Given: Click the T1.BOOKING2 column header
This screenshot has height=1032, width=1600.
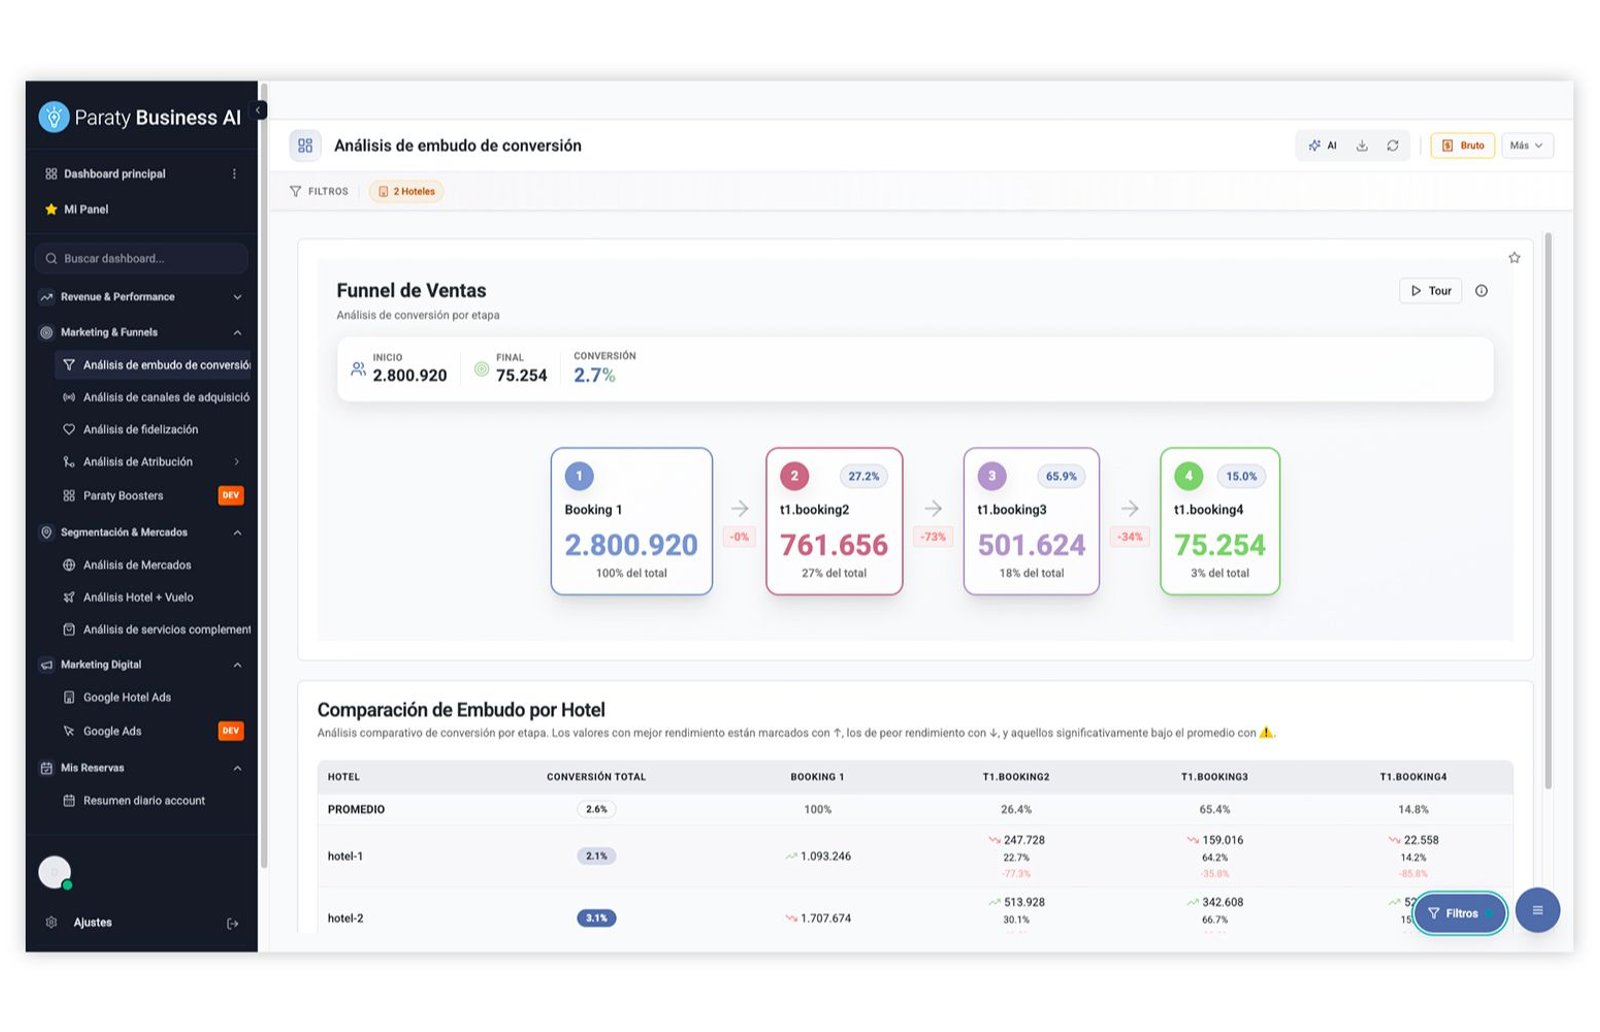Looking at the screenshot, I should 1016,777.
